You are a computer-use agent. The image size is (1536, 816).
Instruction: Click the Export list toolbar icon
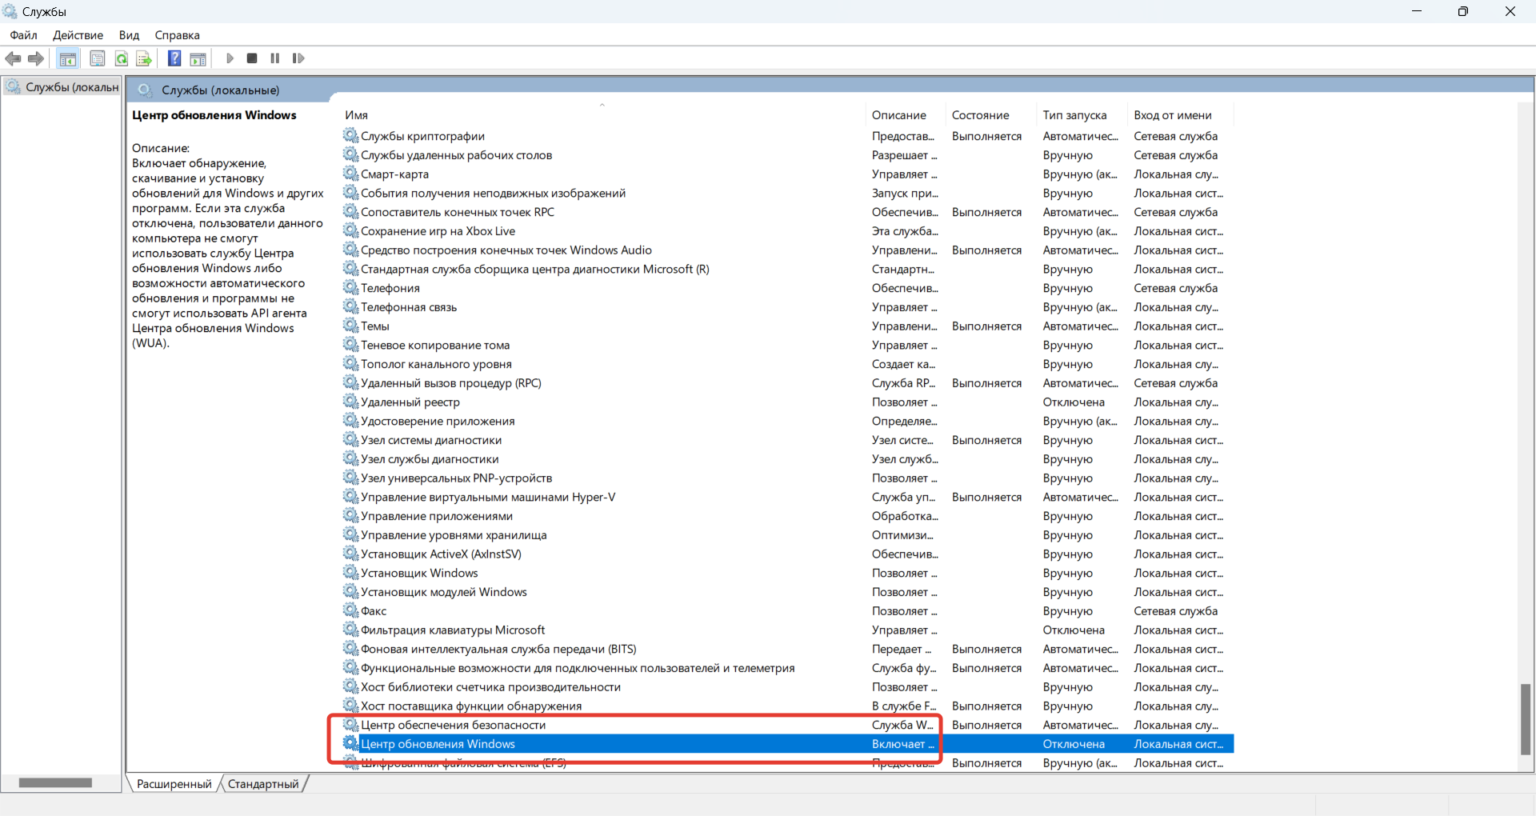(x=144, y=58)
